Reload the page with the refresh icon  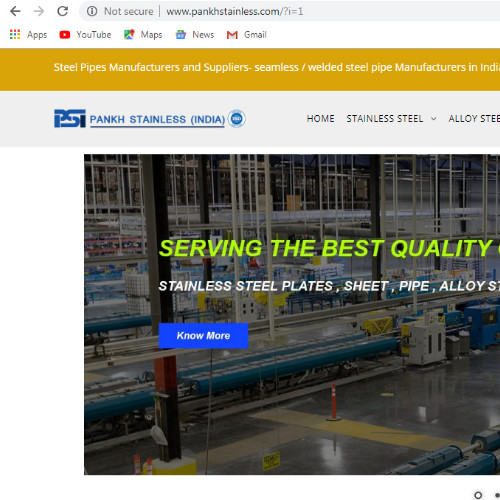tap(62, 11)
